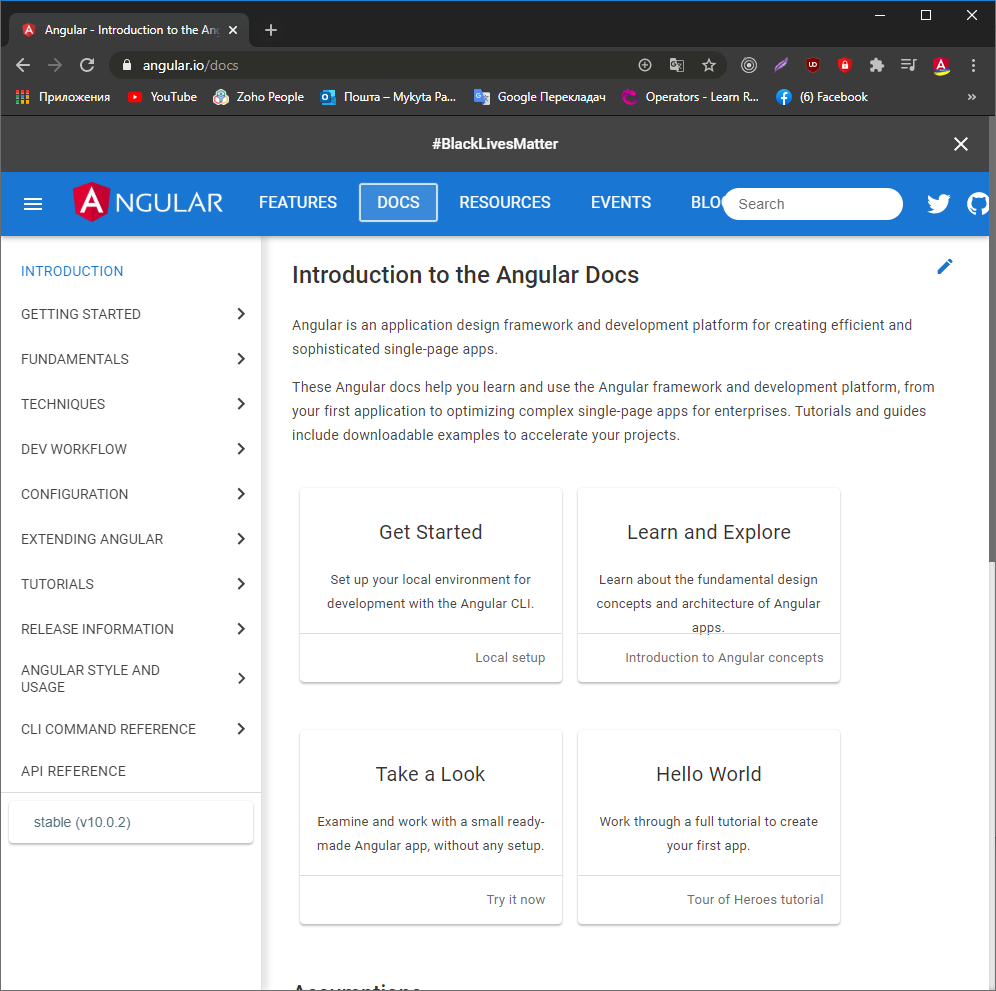This screenshot has width=996, height=991.
Task: Open the RESOURCES menu item
Action: tap(505, 203)
